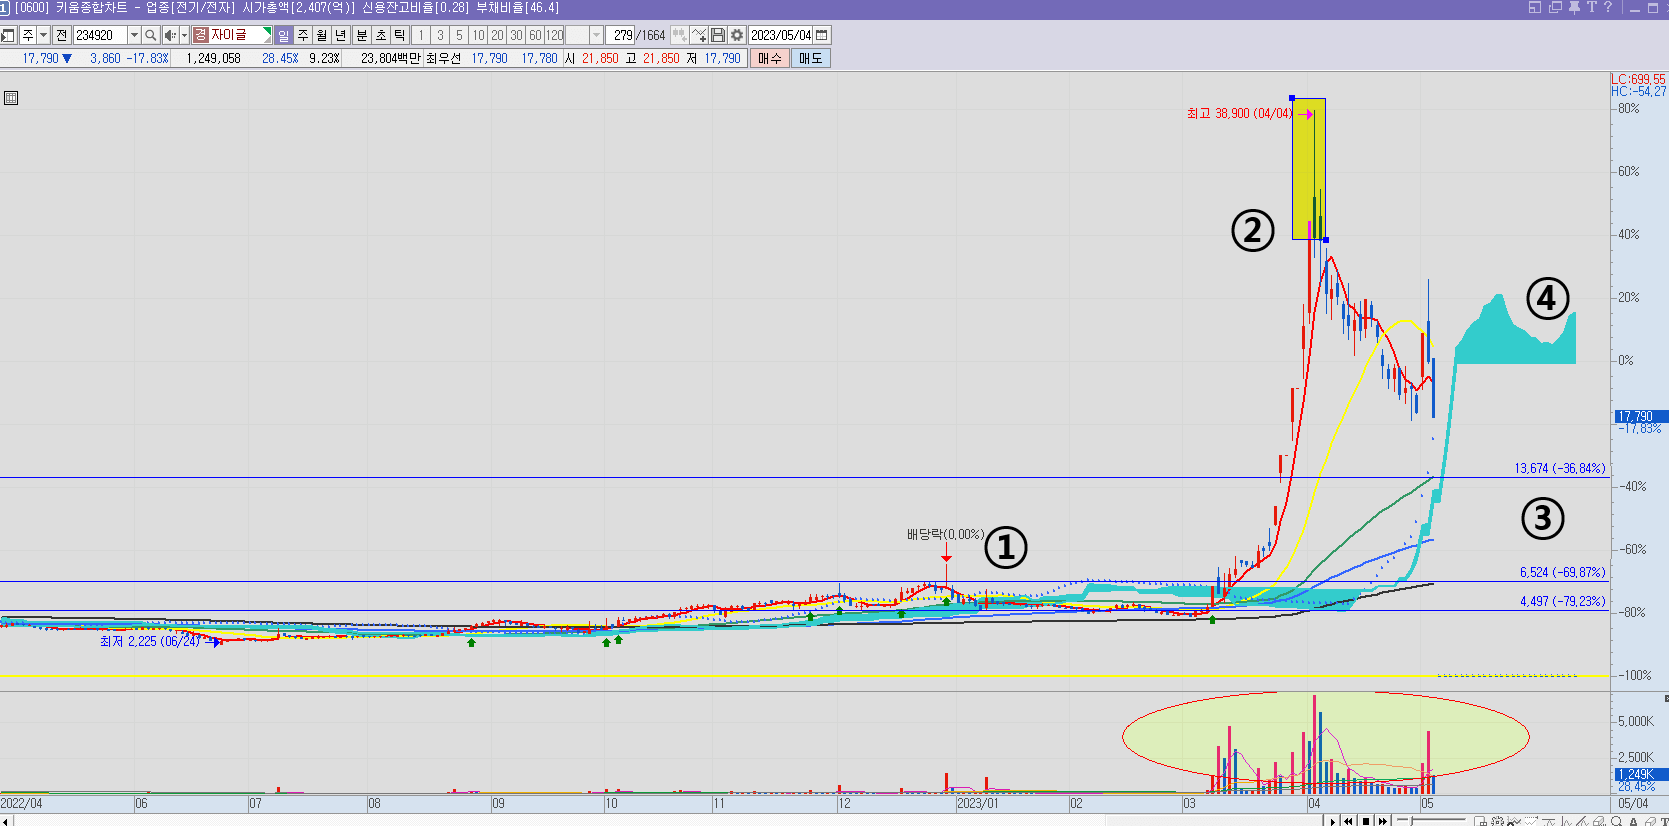Click the speaker sound icon
1669x826 pixels.
170,35
